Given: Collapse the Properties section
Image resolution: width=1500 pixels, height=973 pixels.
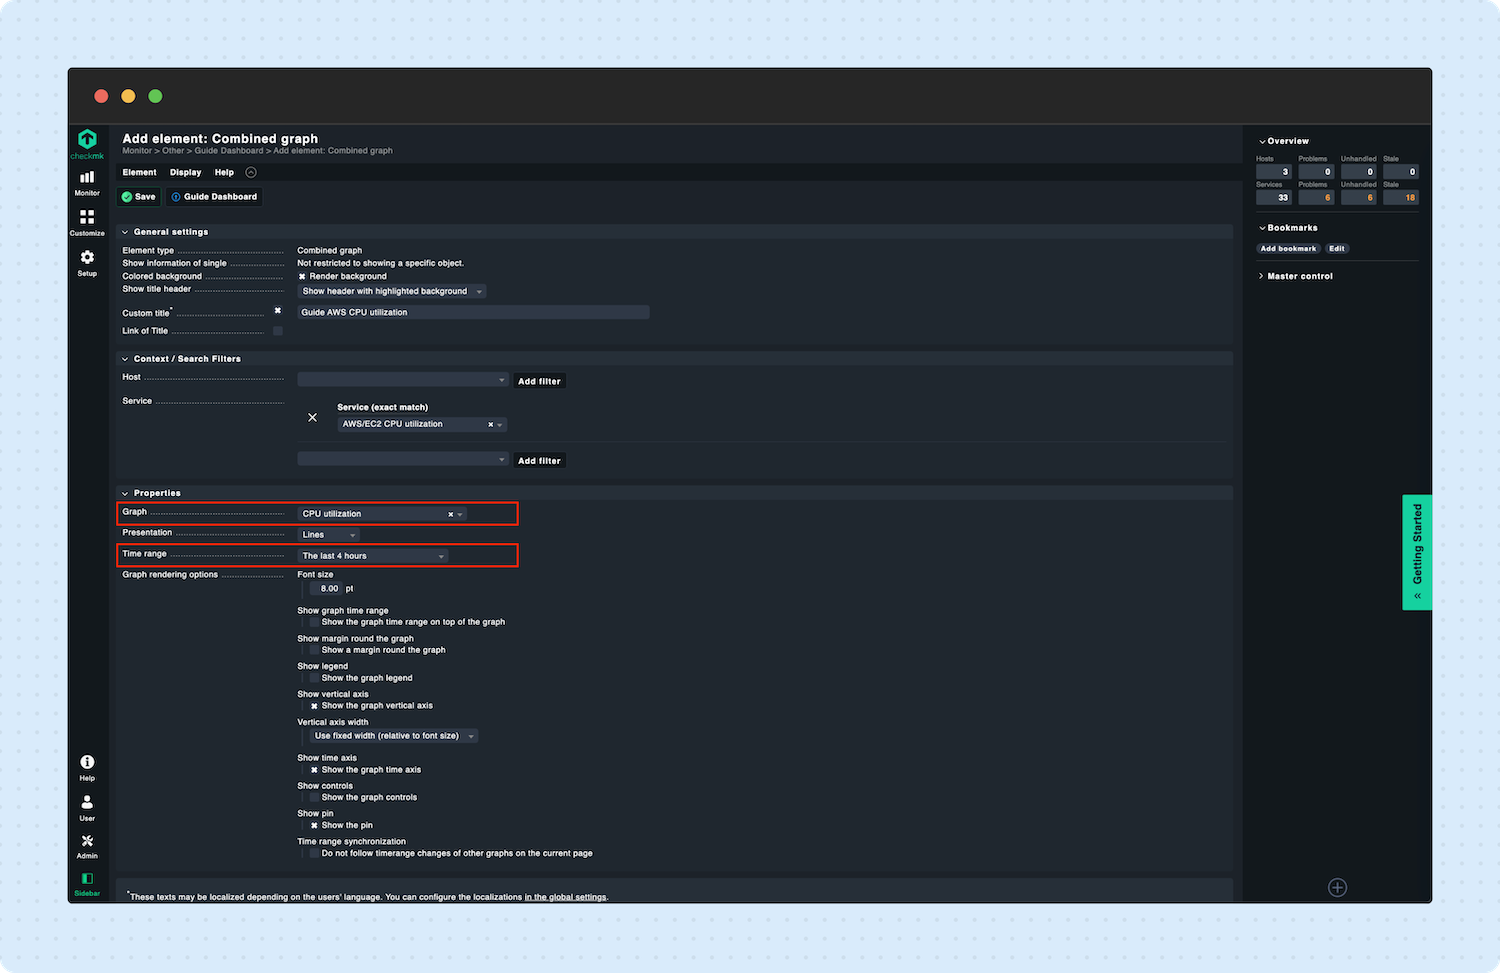Looking at the screenshot, I should tap(125, 493).
